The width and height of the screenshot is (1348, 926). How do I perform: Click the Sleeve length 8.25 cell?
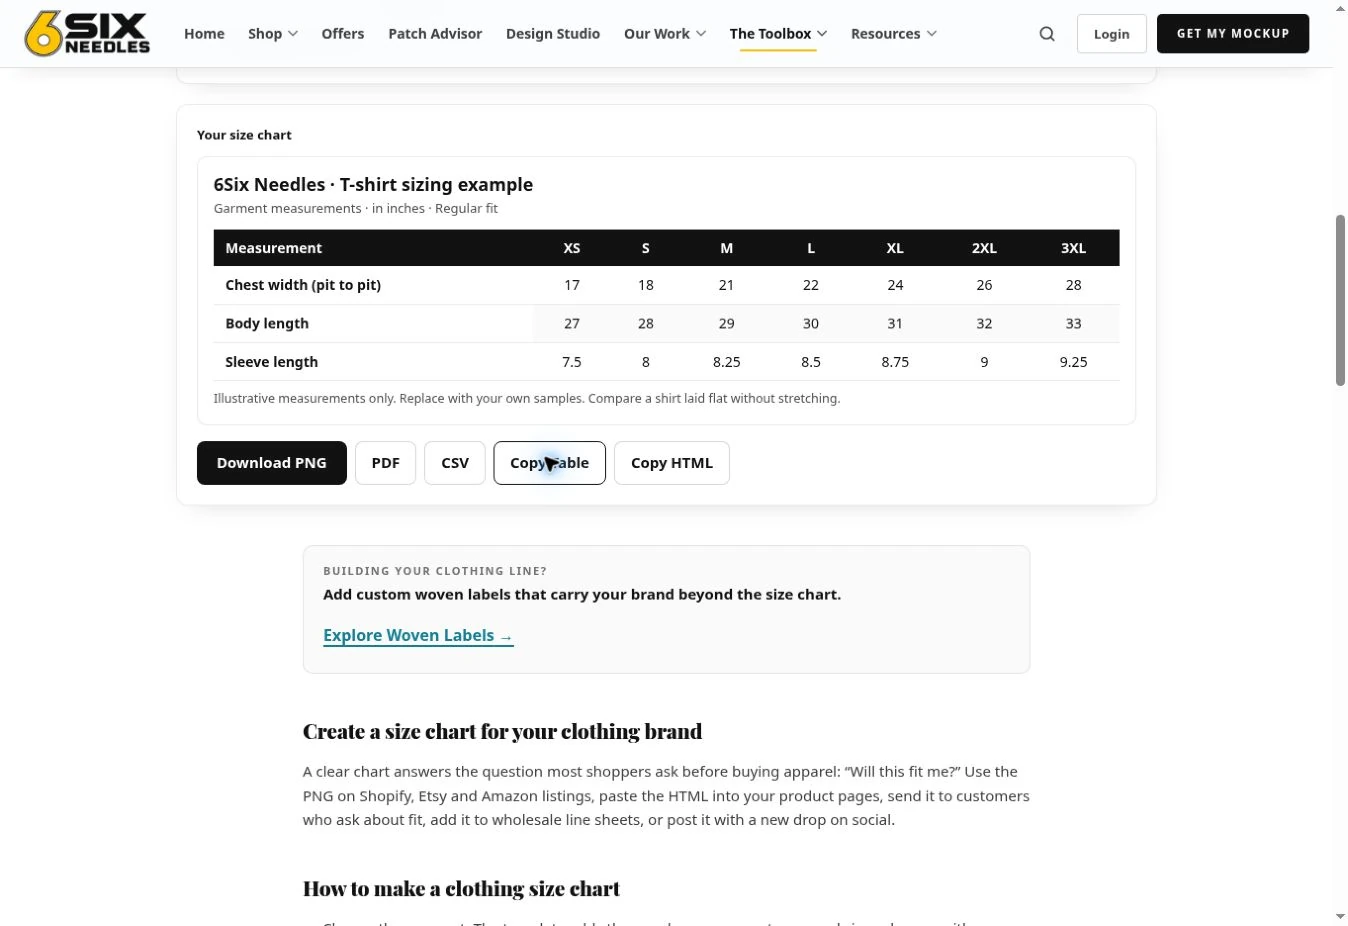(727, 362)
